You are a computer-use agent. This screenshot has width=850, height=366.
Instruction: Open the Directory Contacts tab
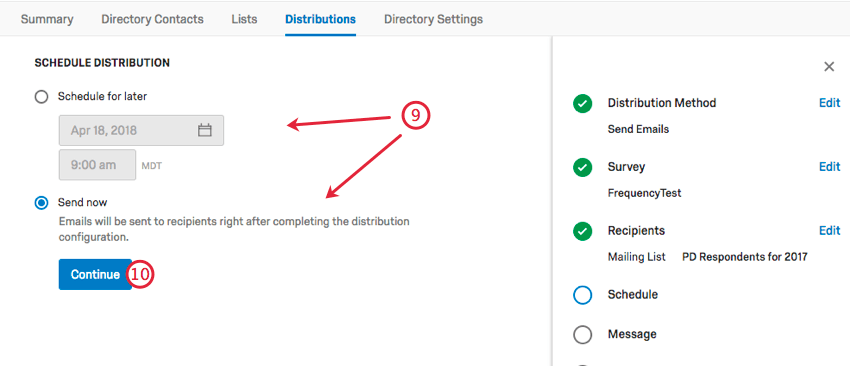pyautogui.click(x=152, y=19)
